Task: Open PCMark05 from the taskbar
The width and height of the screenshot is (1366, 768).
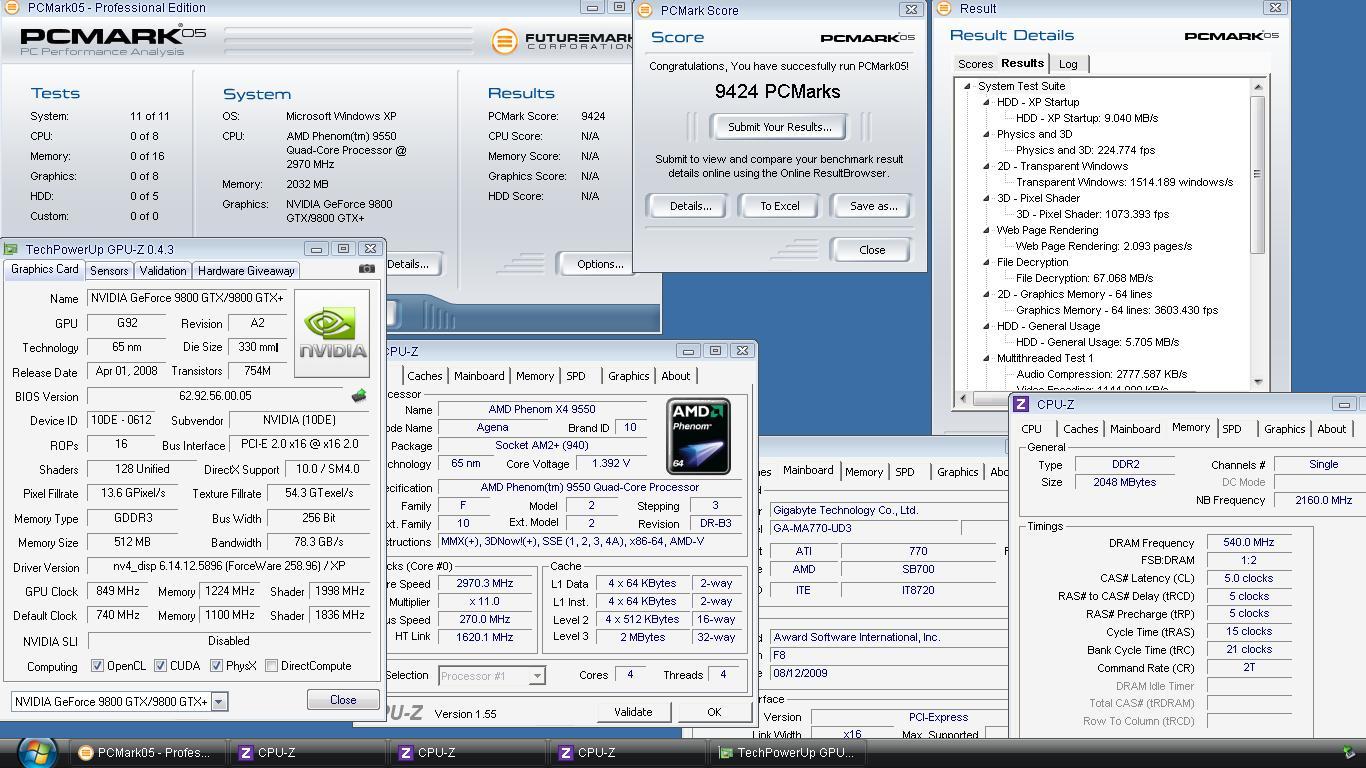Action: [x=146, y=753]
